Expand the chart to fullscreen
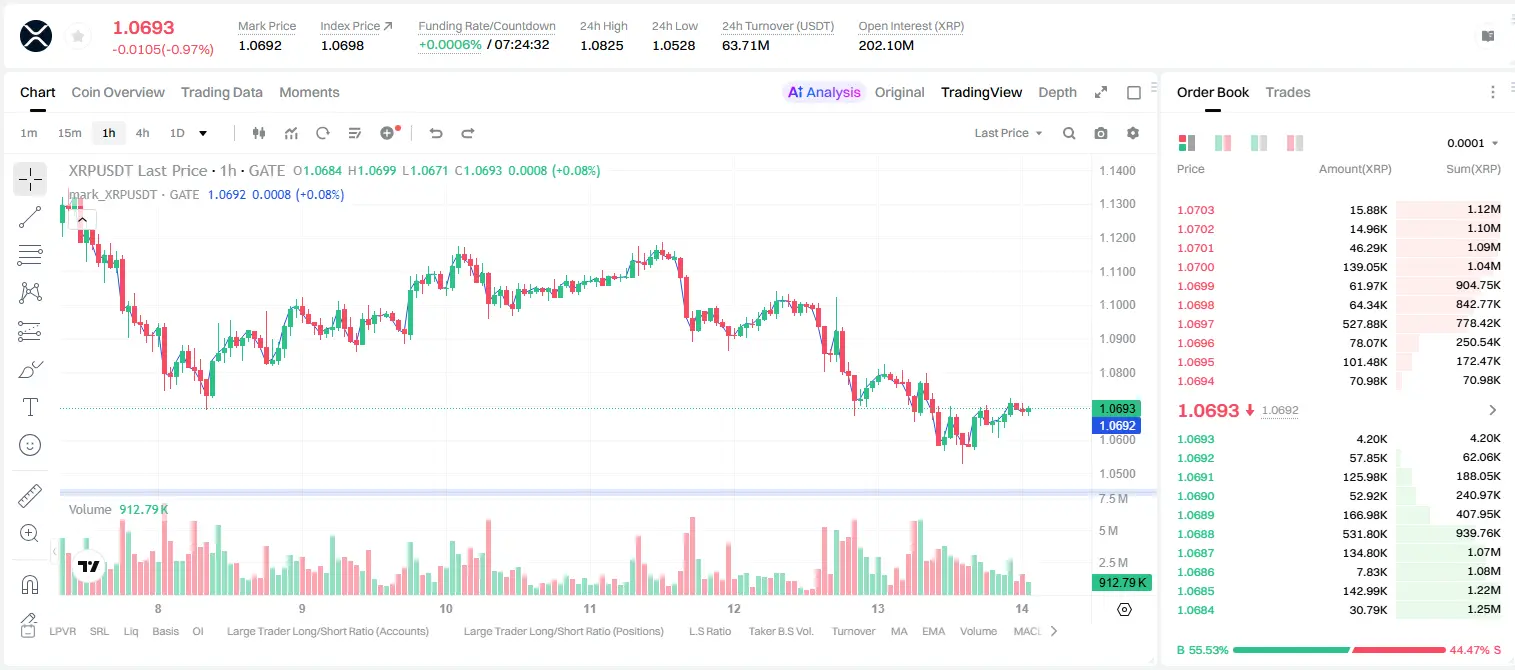 [1101, 92]
